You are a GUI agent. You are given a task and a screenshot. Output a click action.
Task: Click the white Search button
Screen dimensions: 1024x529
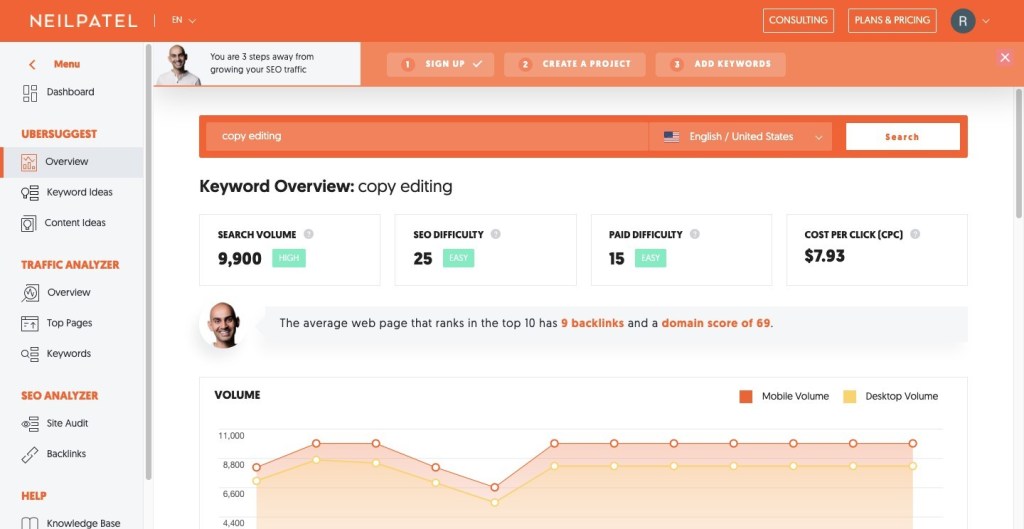[x=902, y=137]
